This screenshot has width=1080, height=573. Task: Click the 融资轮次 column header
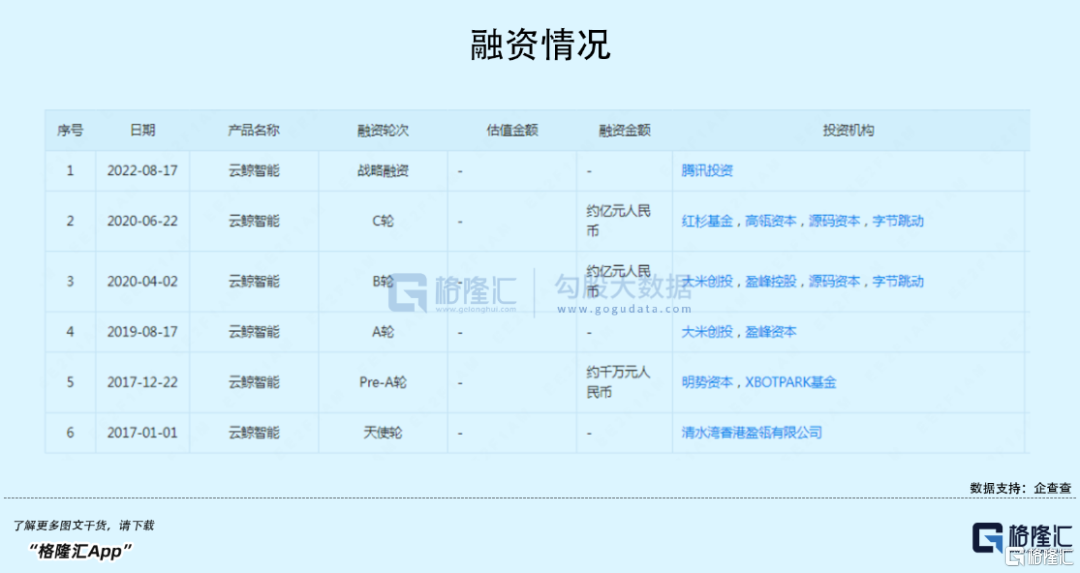pos(383,130)
